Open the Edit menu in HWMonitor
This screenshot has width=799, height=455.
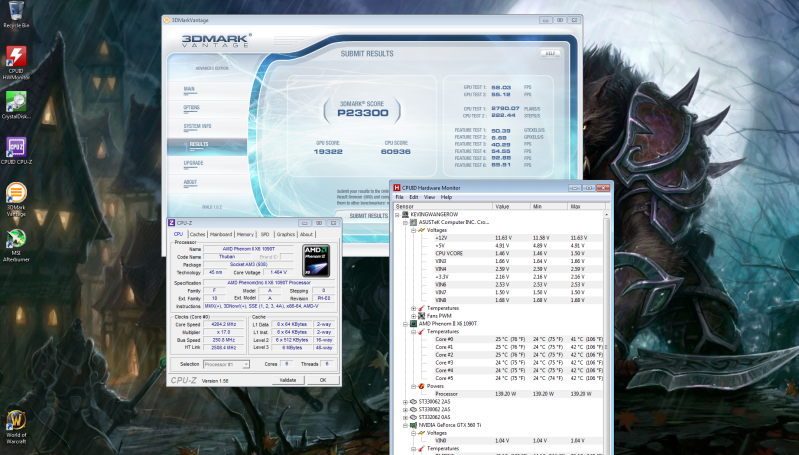[x=413, y=197]
